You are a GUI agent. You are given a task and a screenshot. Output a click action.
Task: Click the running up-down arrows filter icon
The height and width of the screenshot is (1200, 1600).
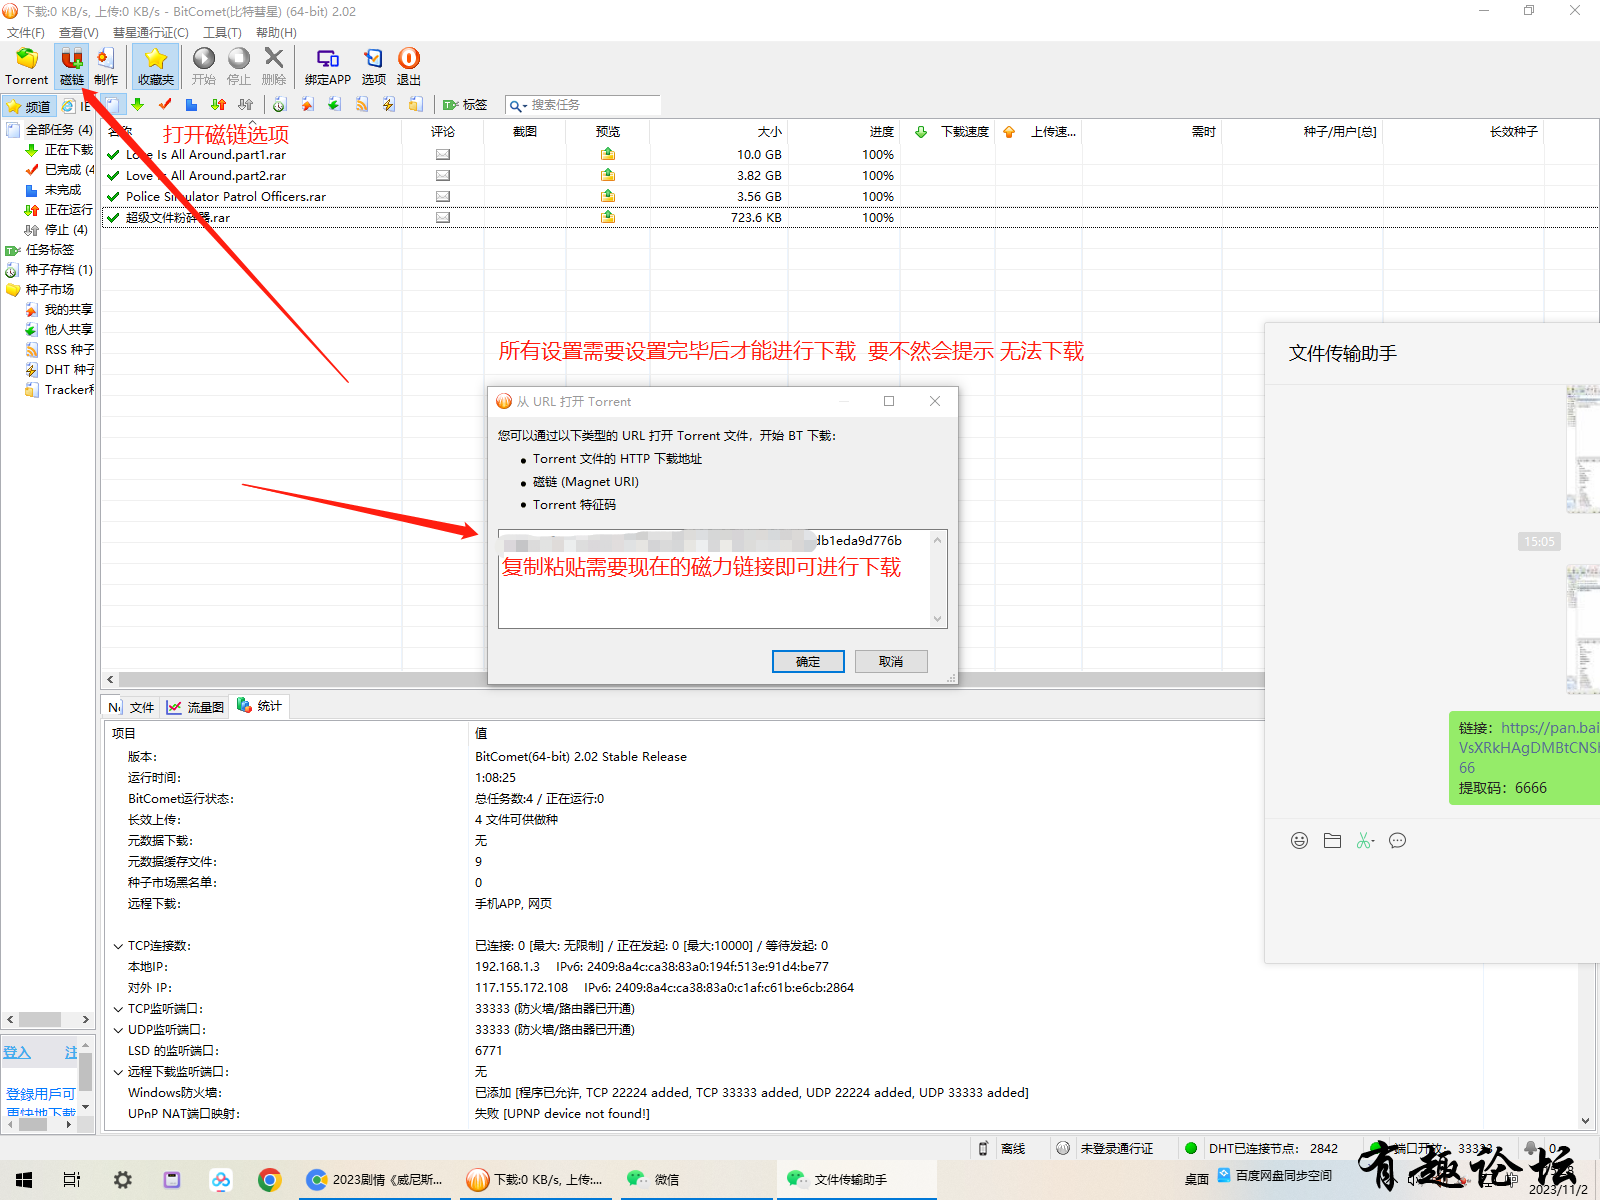click(x=219, y=105)
